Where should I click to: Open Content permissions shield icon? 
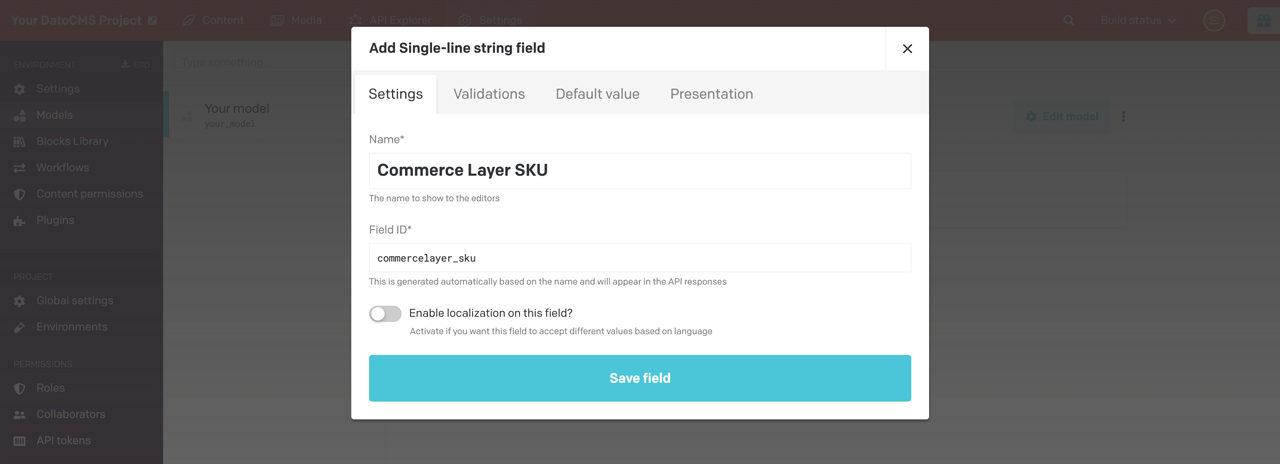point(19,194)
